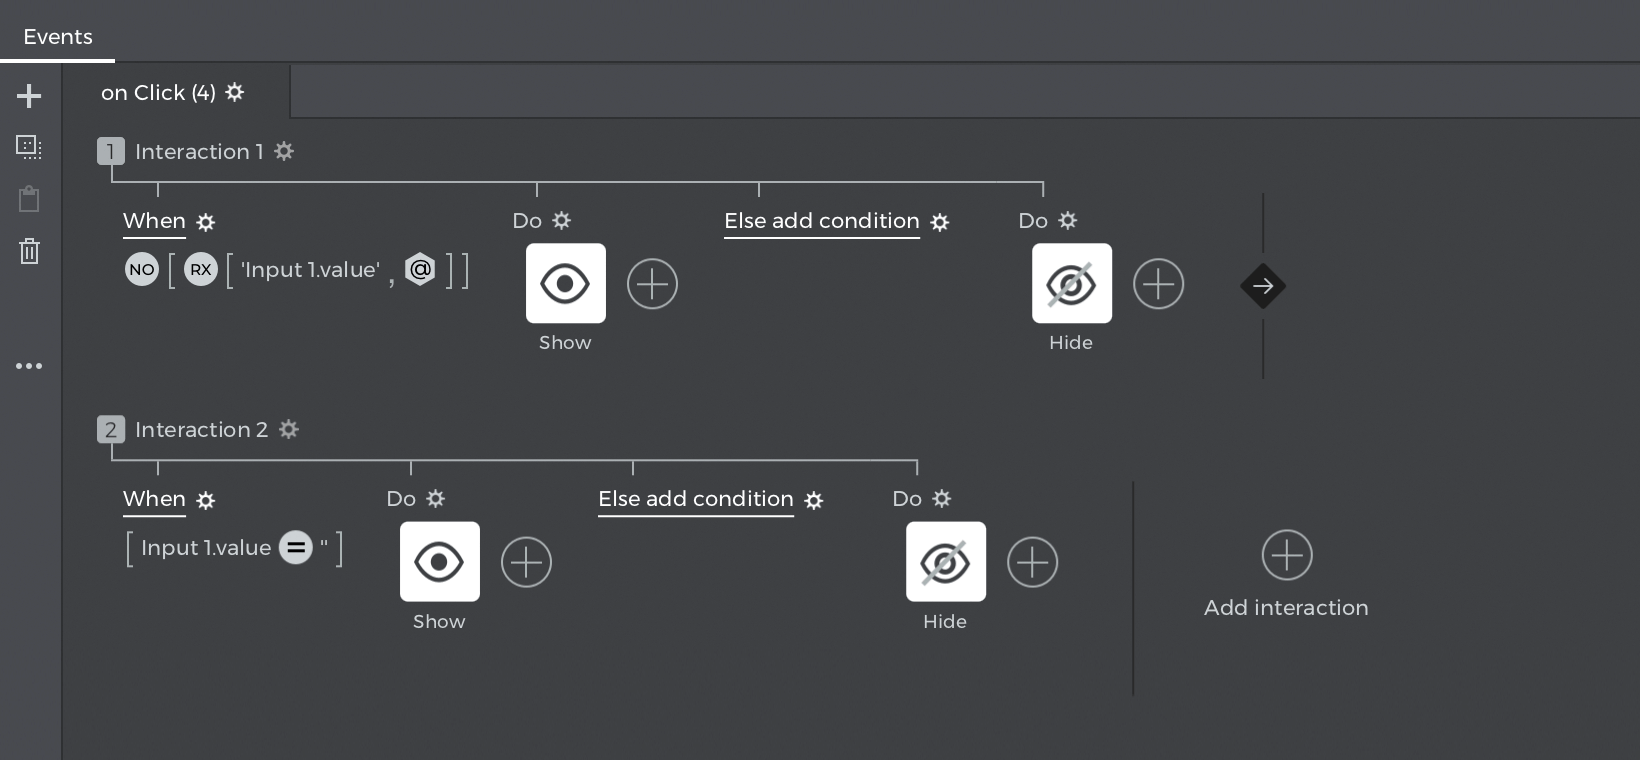Open settings gear next to Interaction 1
The image size is (1640, 760).
point(285,151)
